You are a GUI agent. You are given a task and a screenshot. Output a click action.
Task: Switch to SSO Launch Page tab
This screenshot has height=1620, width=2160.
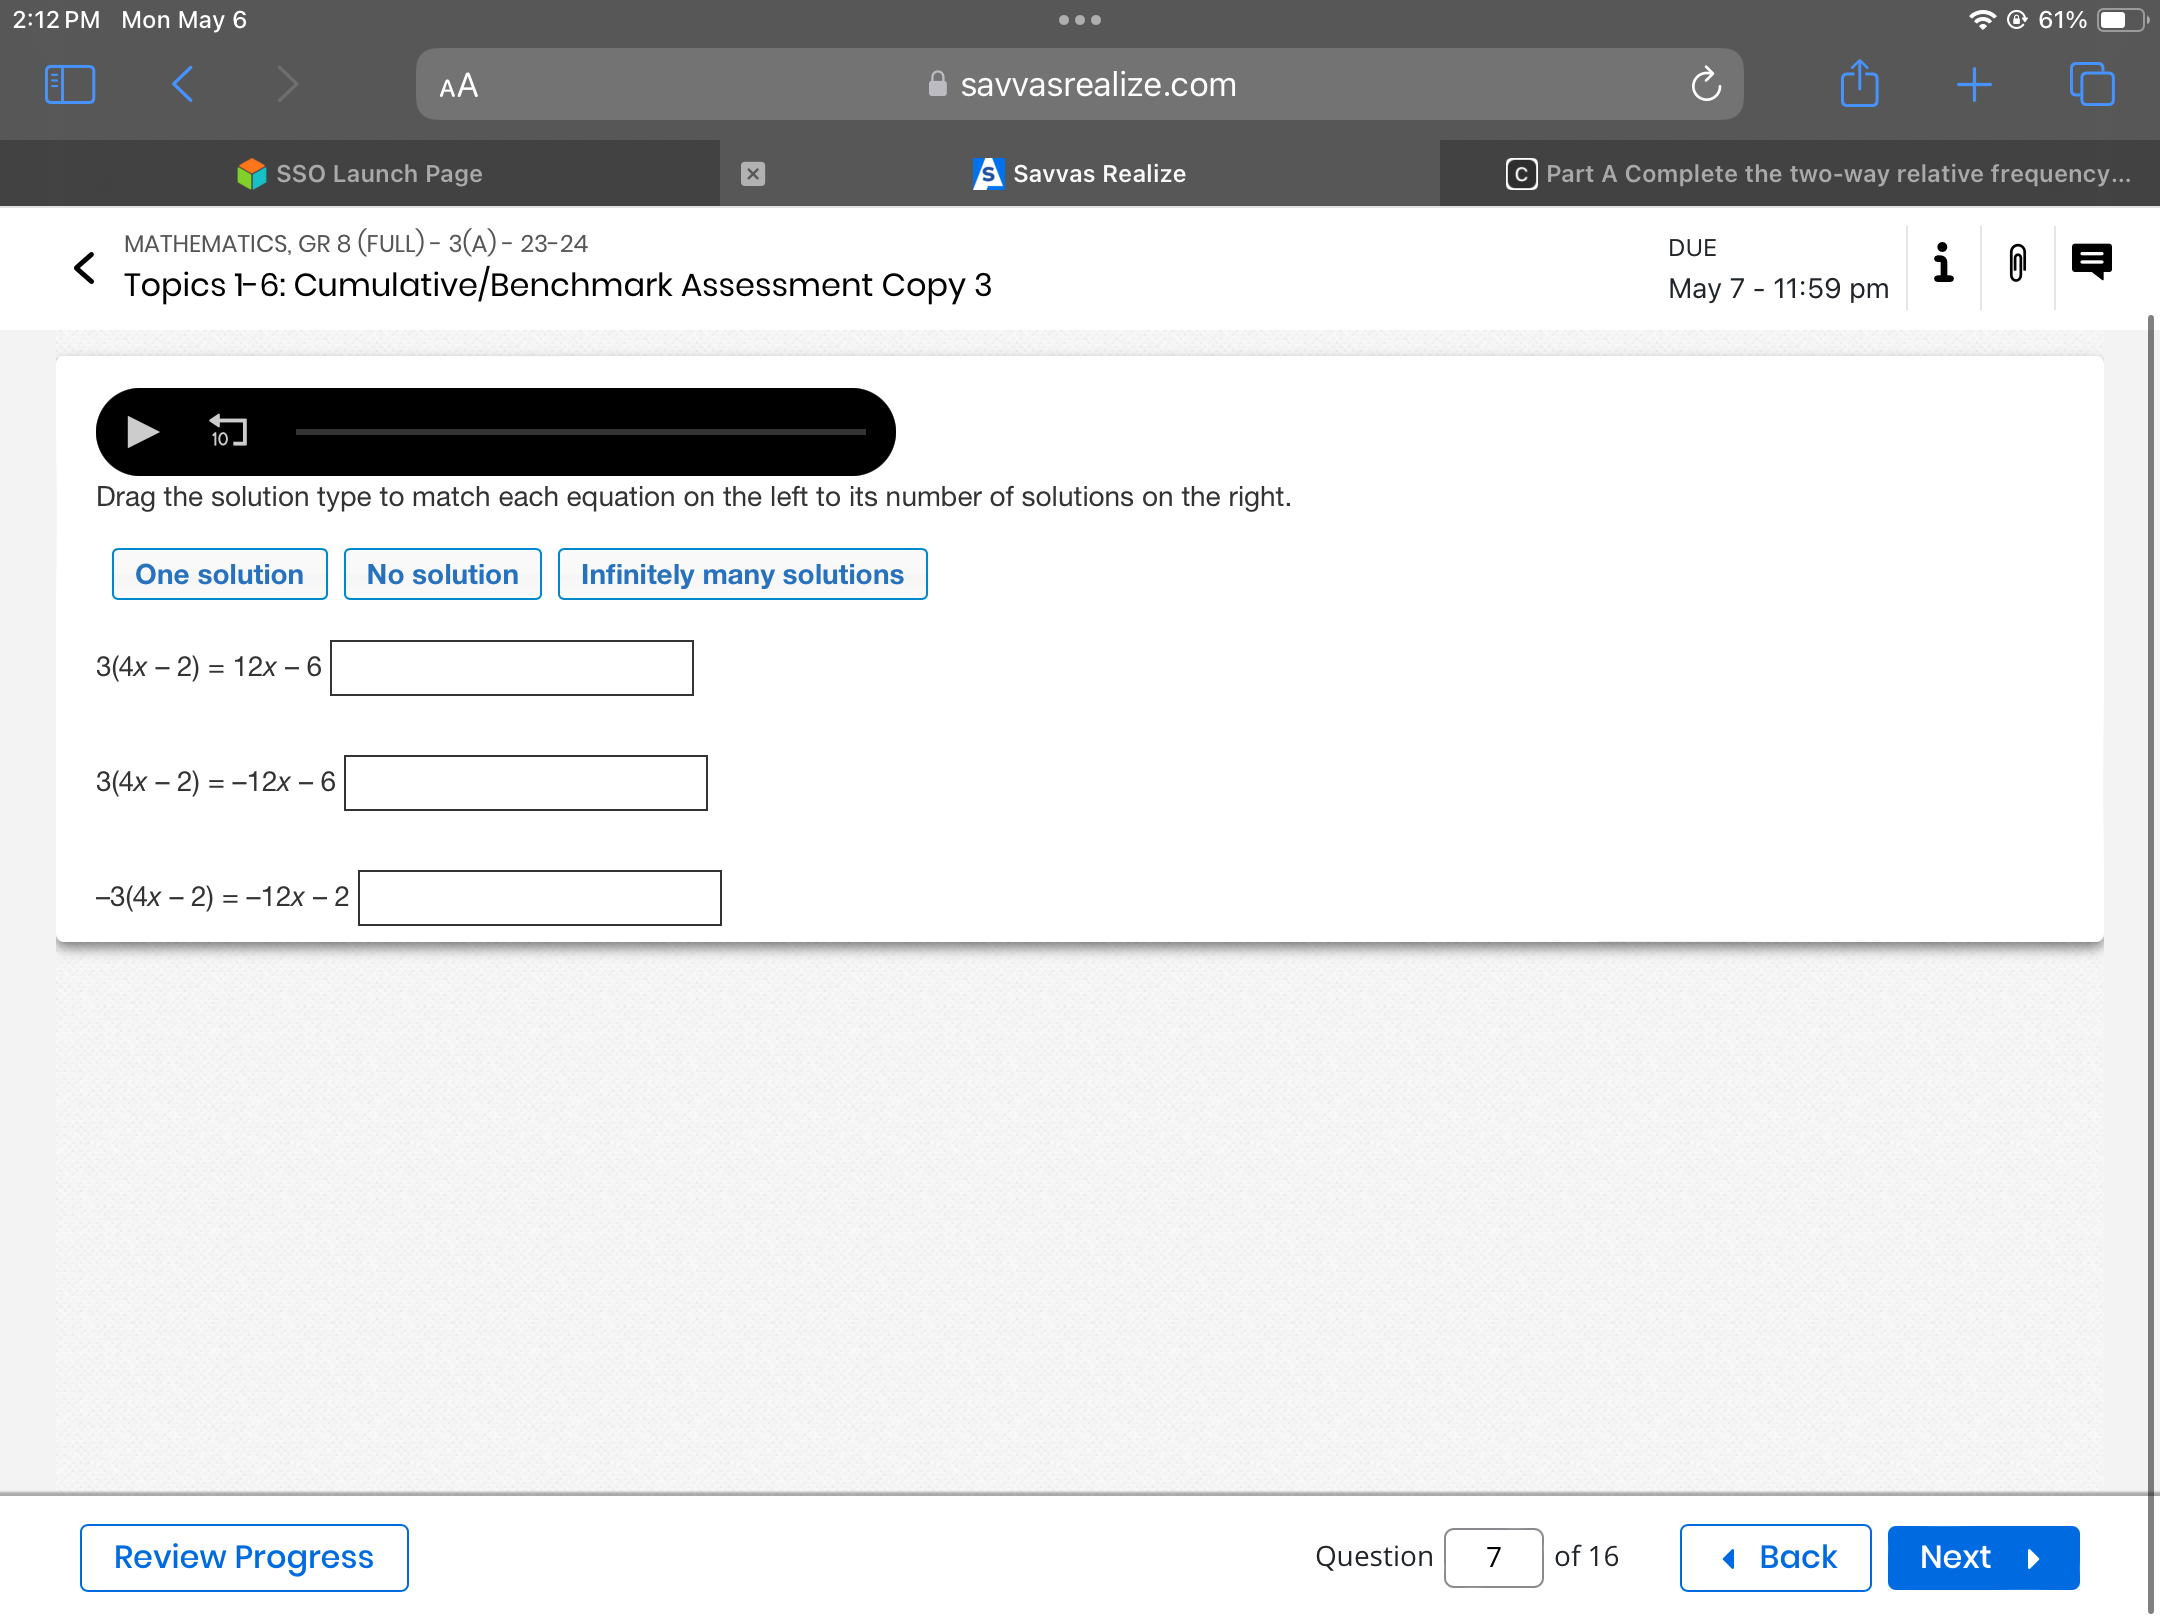360,174
